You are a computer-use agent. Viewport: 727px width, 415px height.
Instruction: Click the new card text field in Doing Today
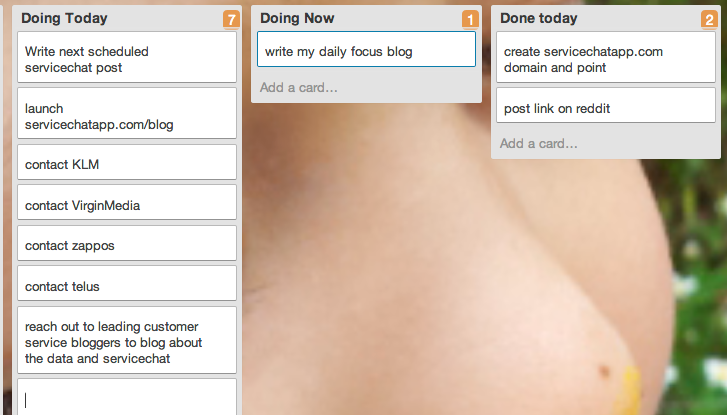[x=127, y=397]
